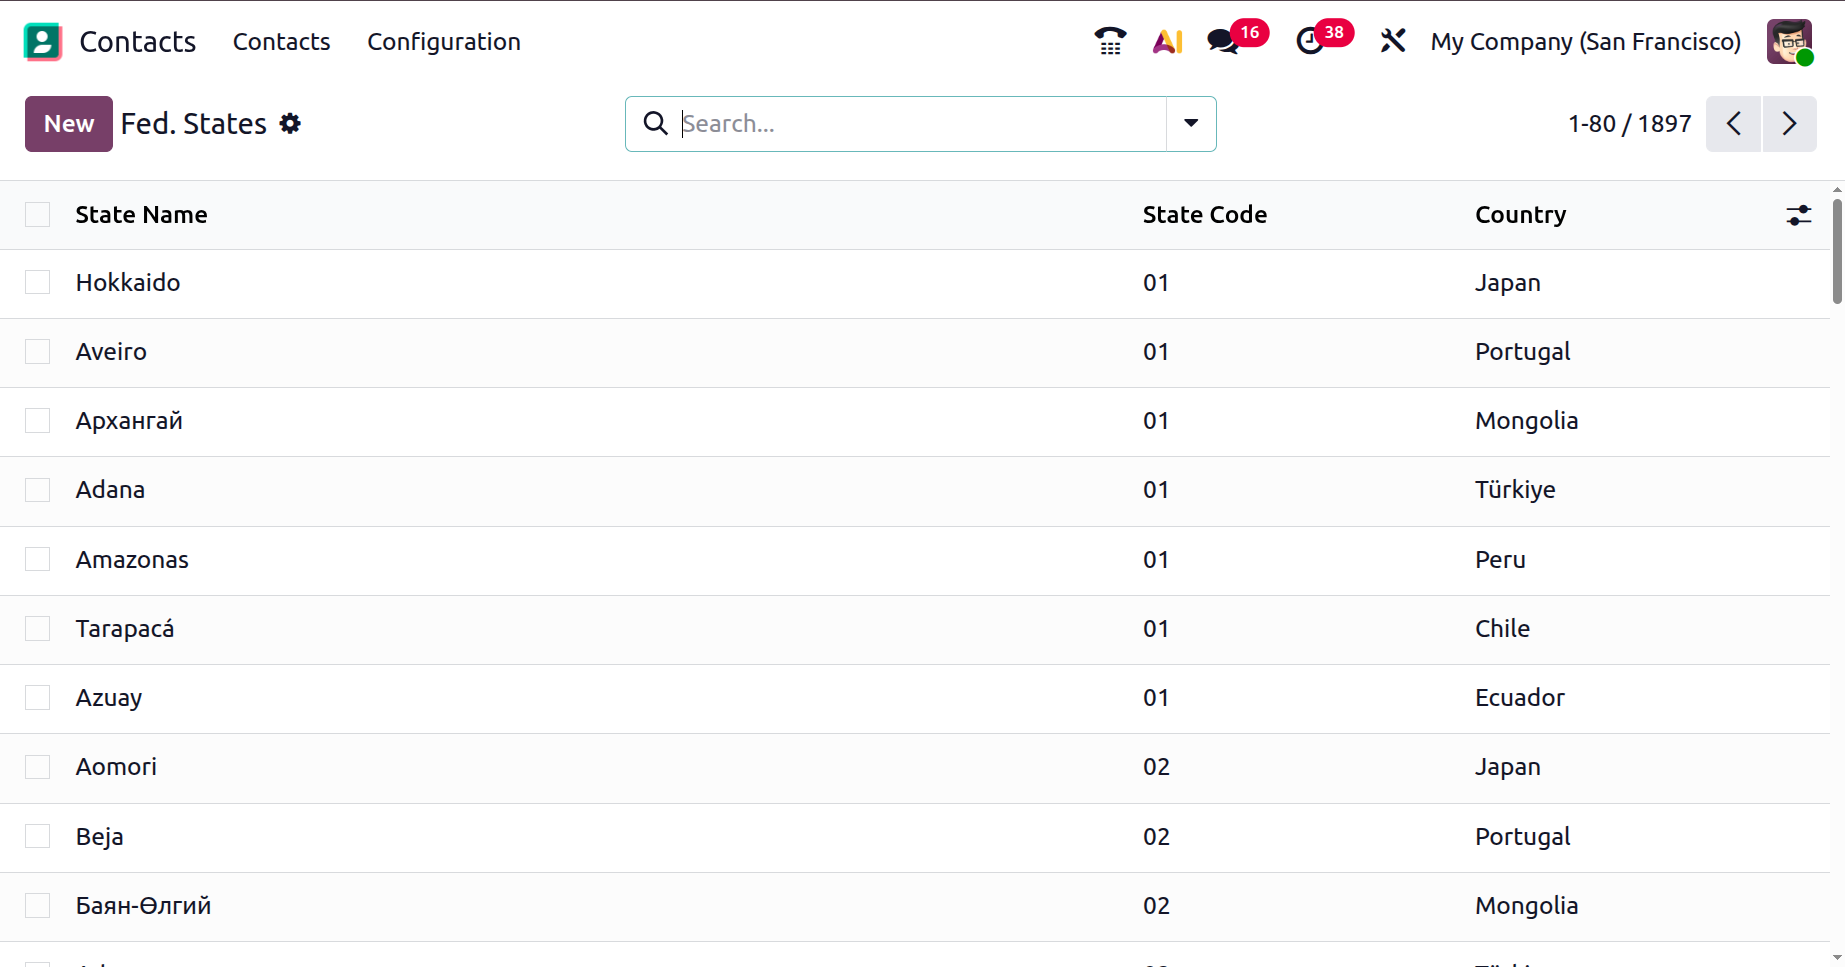Screen dimensions: 1845x967
Task: Select the Hokkaido row checkbox
Action: [x=38, y=283]
